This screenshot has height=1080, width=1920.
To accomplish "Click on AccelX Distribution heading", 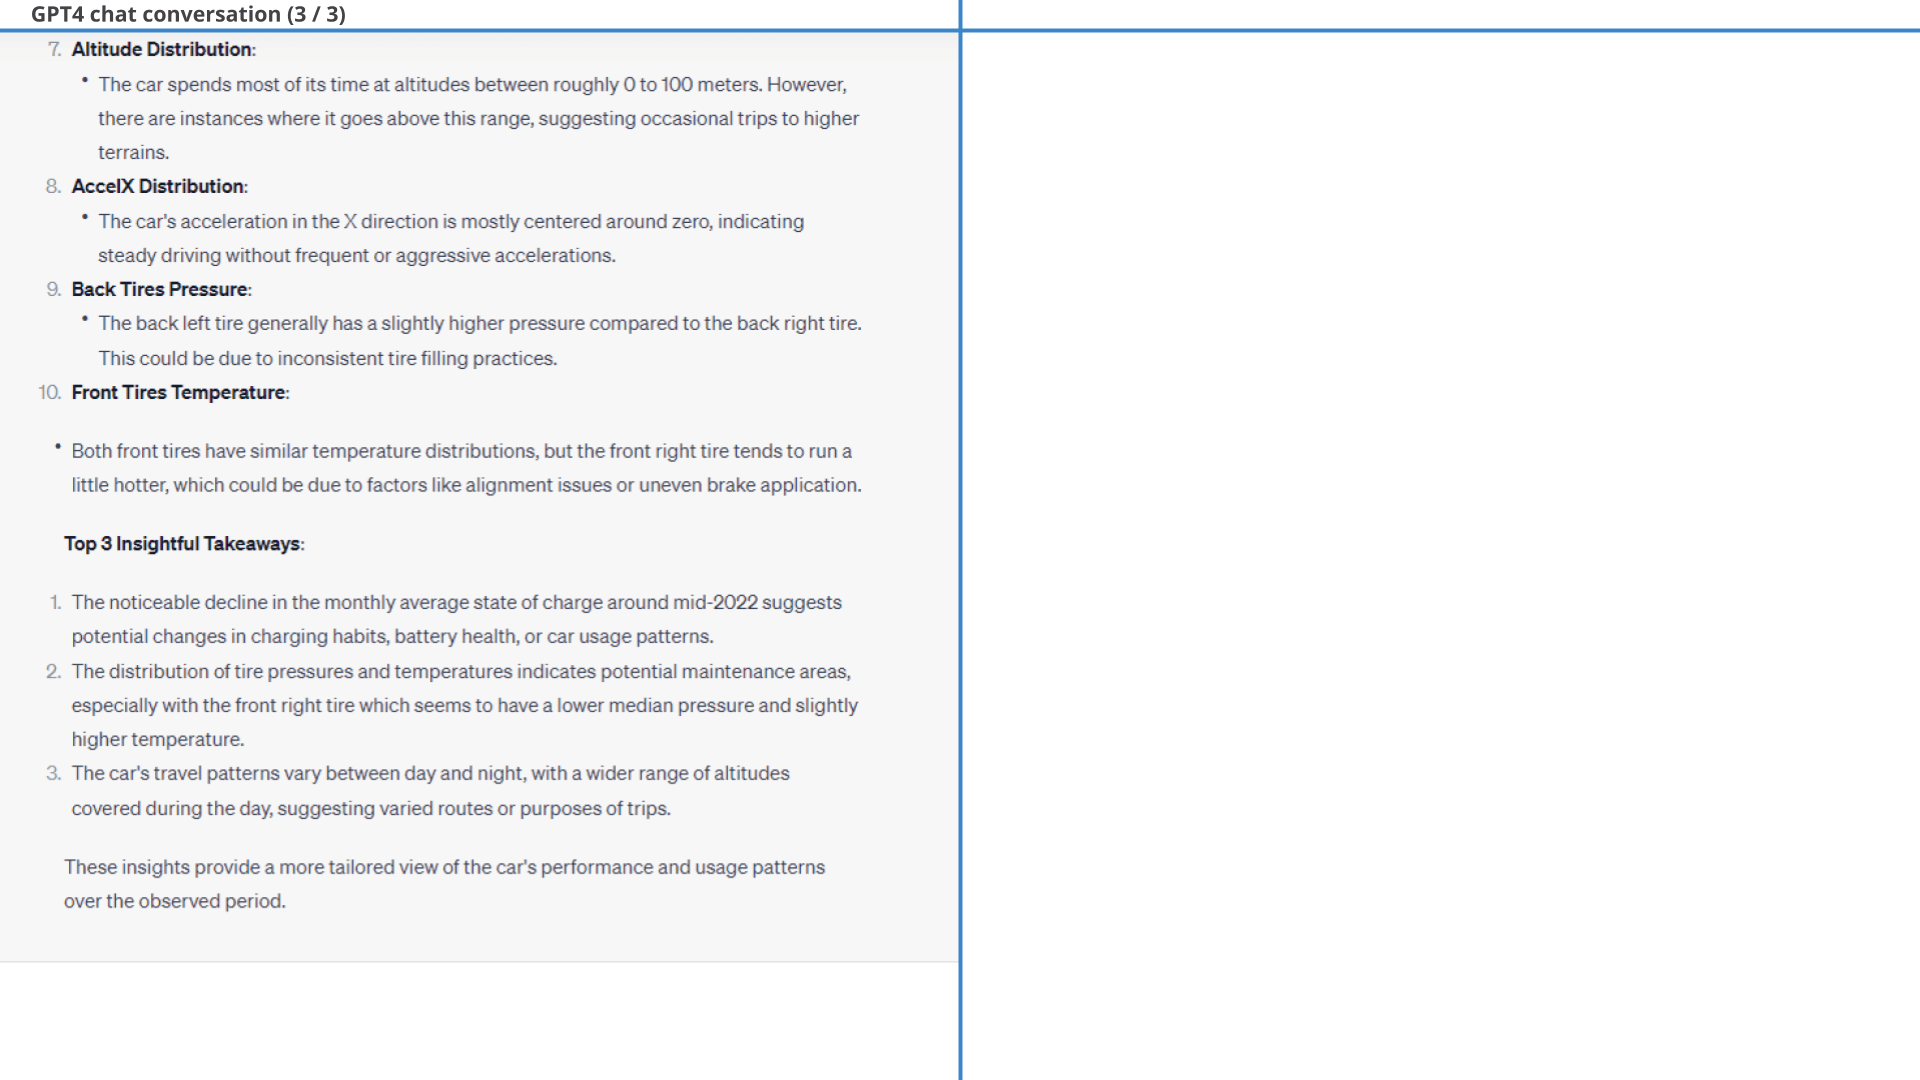I will pyautogui.click(x=160, y=186).
